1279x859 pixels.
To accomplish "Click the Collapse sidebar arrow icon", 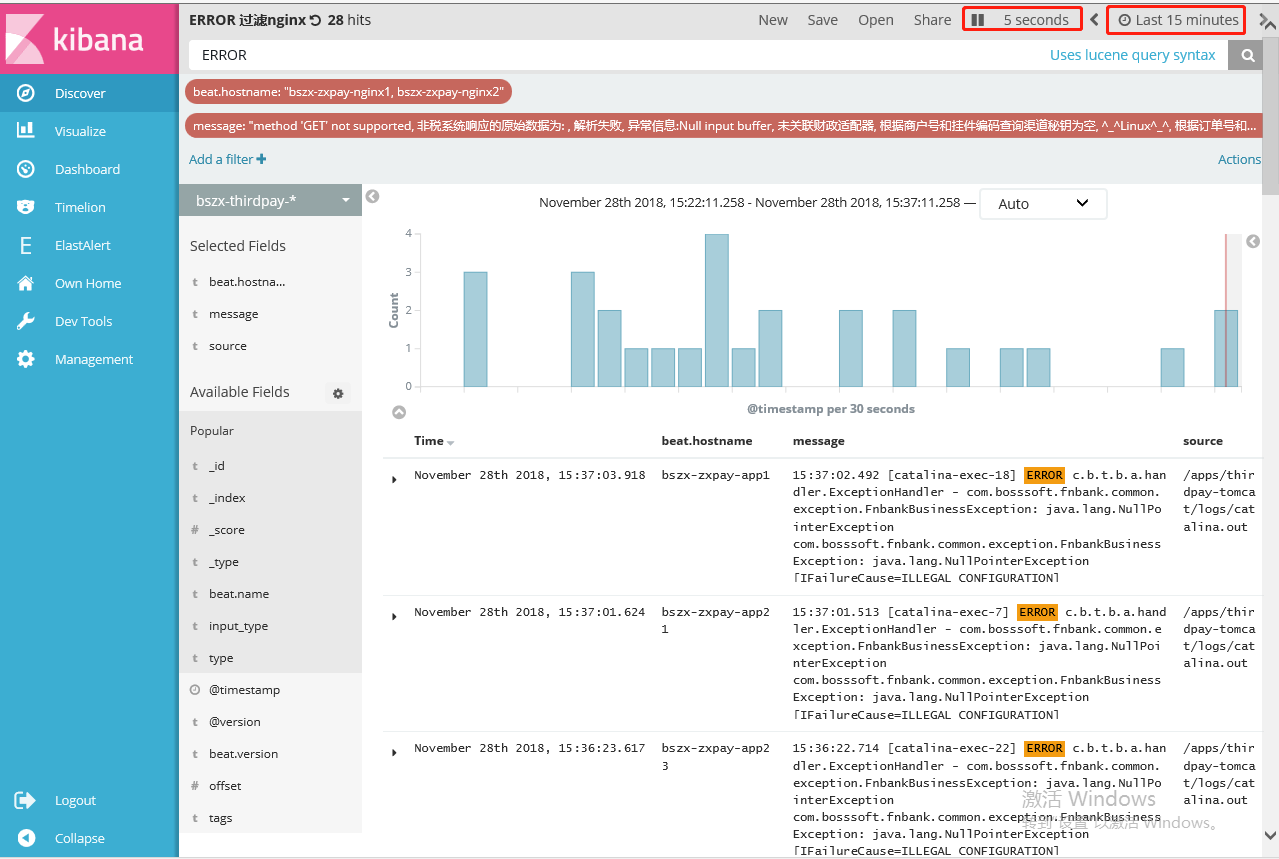I will (27, 838).
